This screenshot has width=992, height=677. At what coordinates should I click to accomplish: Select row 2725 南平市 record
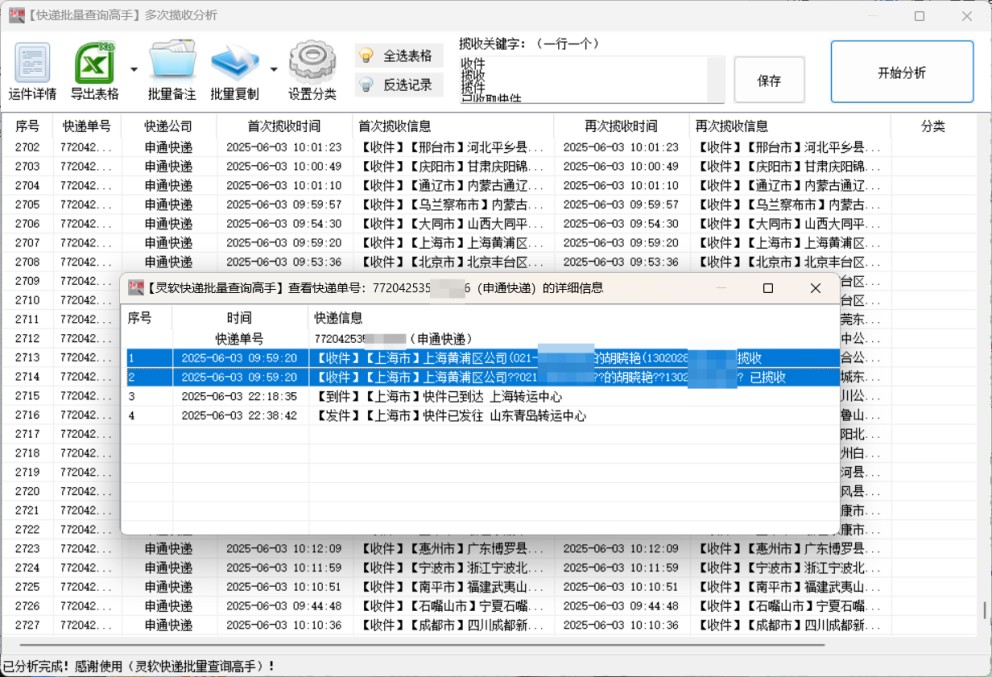(x=489, y=587)
